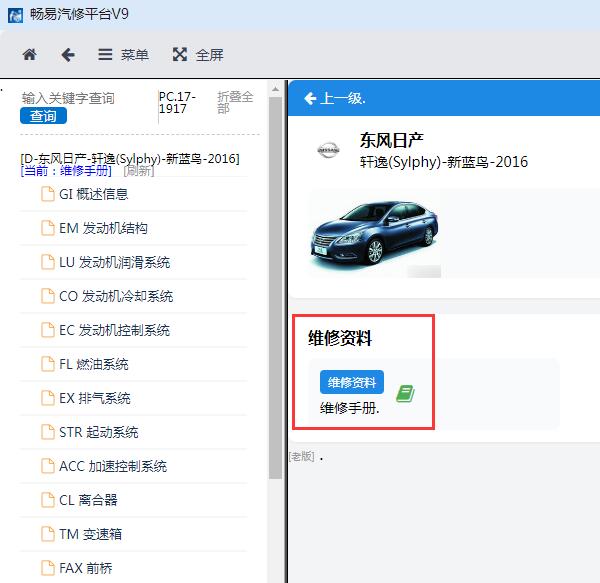Click document icon beside EC 发动机控制系统
The width and height of the screenshot is (600, 583).
[x=48, y=330]
